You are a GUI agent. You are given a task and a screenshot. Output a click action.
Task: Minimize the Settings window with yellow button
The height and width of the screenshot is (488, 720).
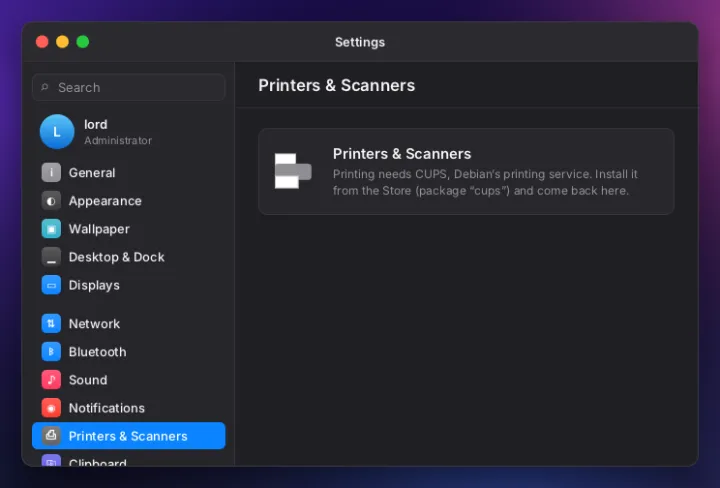(x=62, y=42)
